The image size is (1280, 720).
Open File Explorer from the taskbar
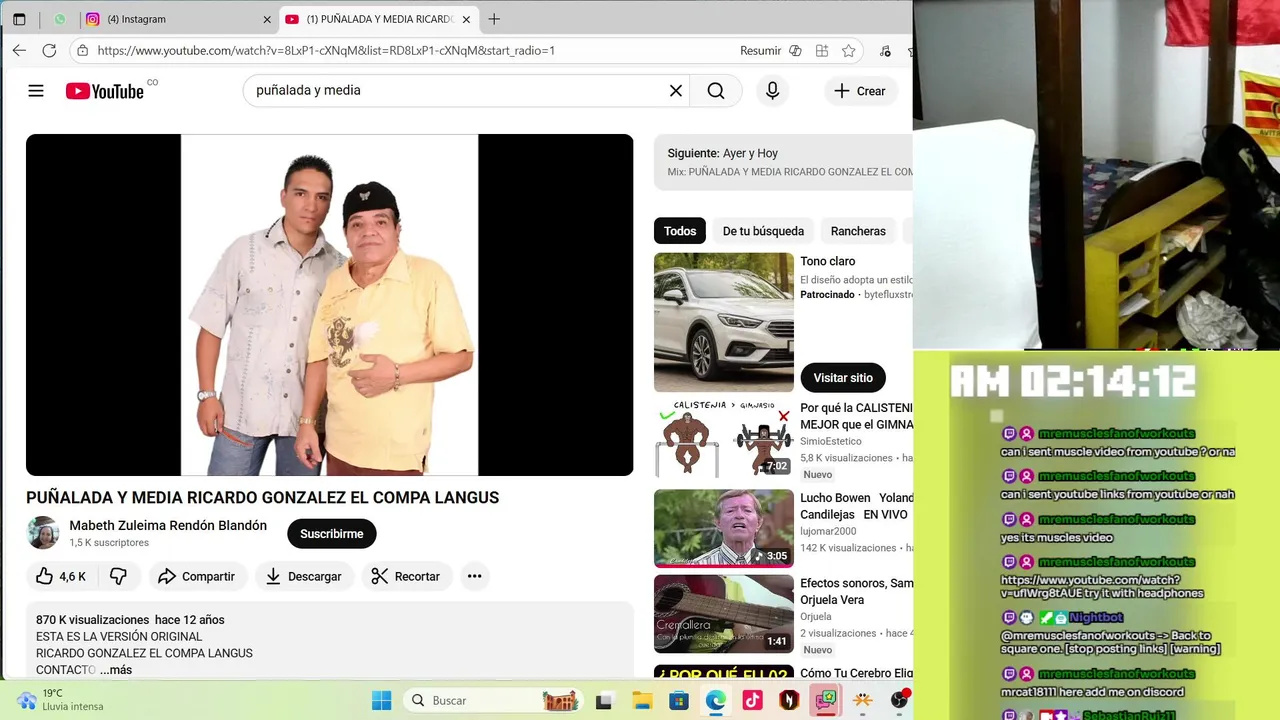[642, 701]
